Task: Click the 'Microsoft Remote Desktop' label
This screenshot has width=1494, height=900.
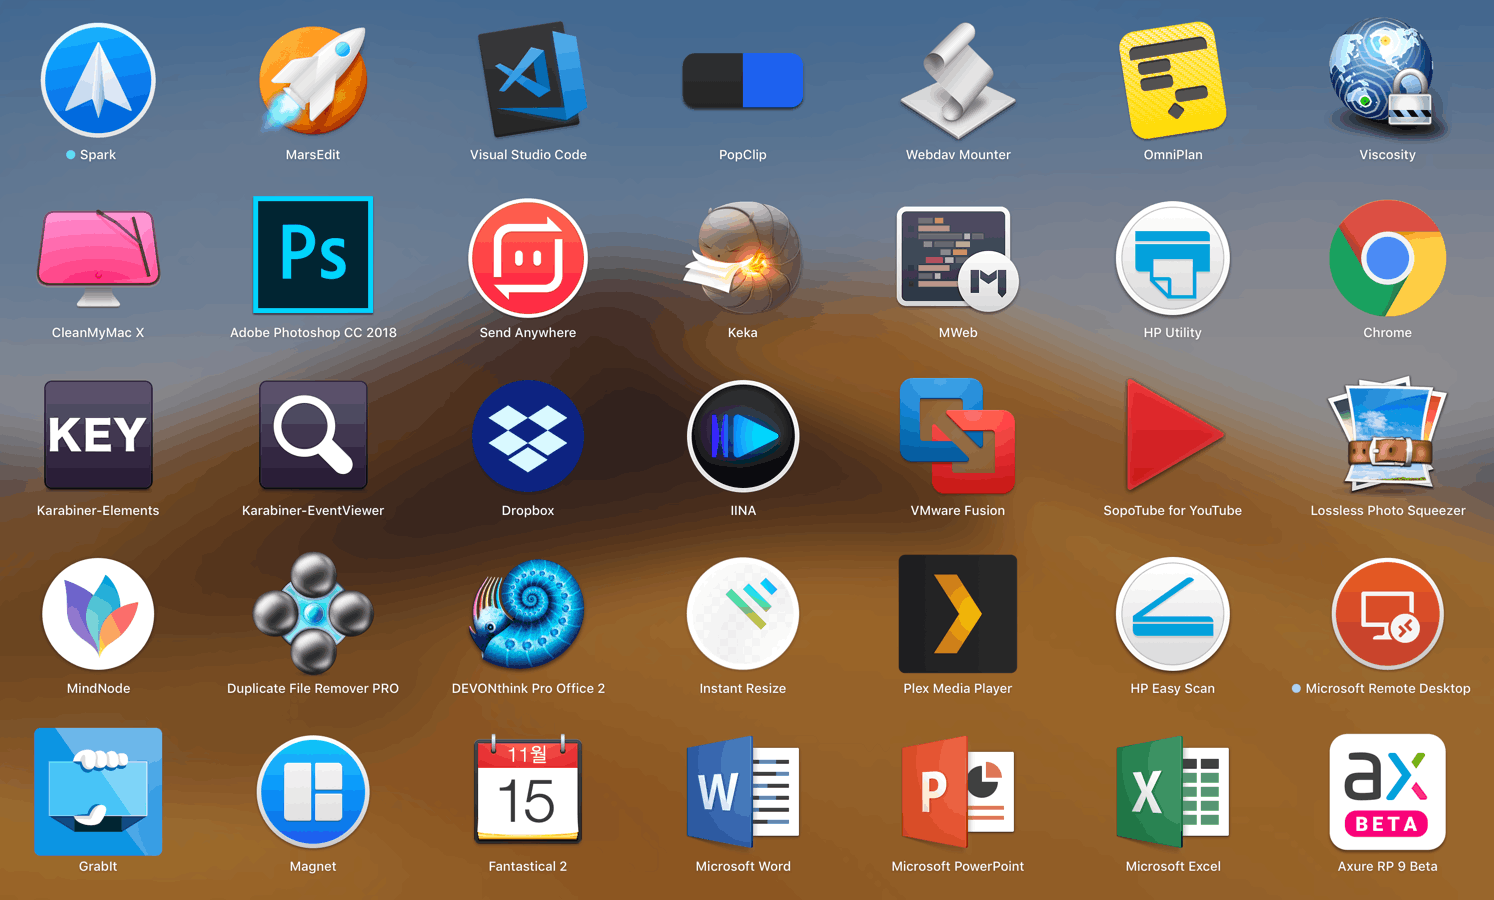Action: (x=1387, y=689)
